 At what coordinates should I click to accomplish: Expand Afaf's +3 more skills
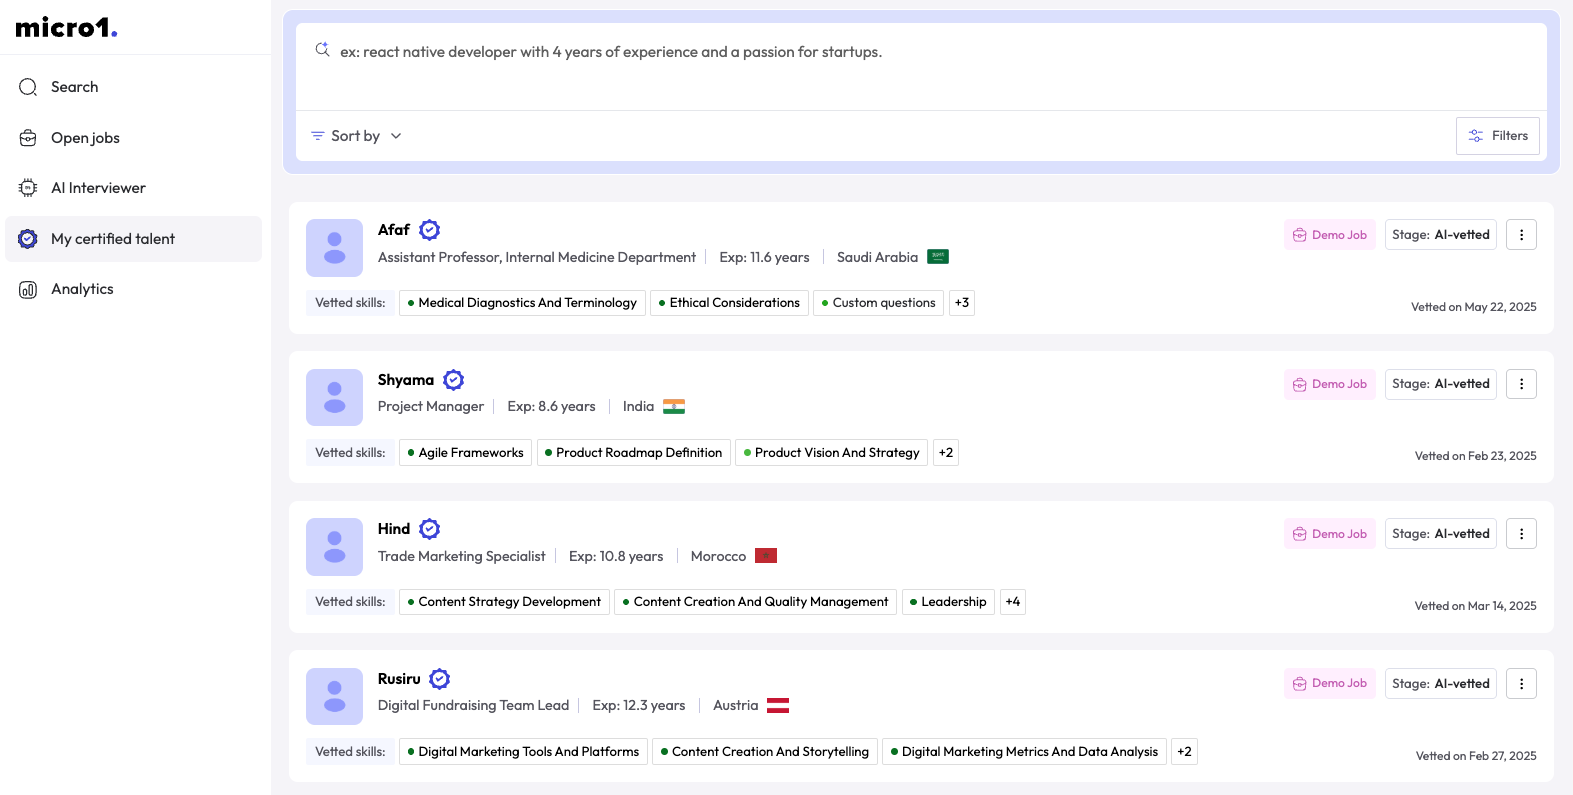pyautogui.click(x=962, y=303)
